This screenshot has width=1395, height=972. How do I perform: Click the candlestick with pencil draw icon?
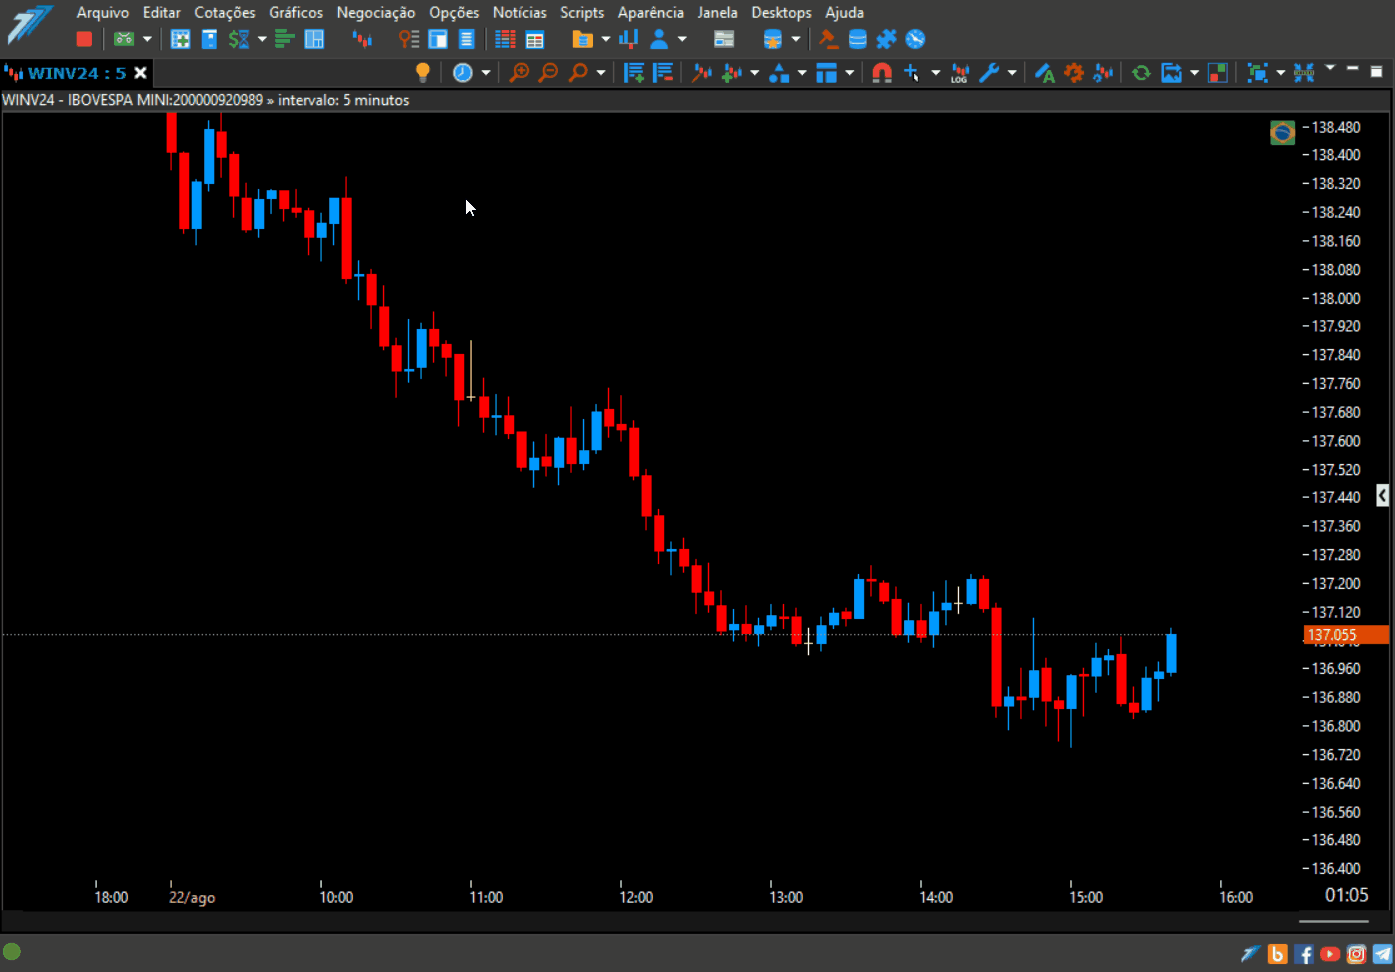click(x=703, y=72)
